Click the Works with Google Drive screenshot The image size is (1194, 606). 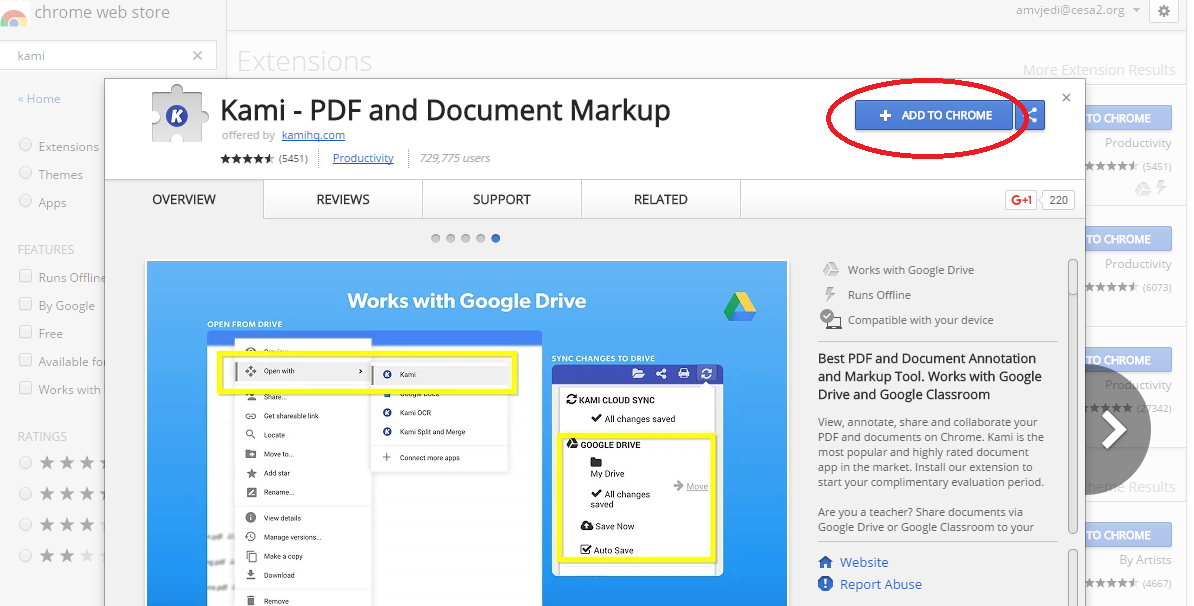467,432
